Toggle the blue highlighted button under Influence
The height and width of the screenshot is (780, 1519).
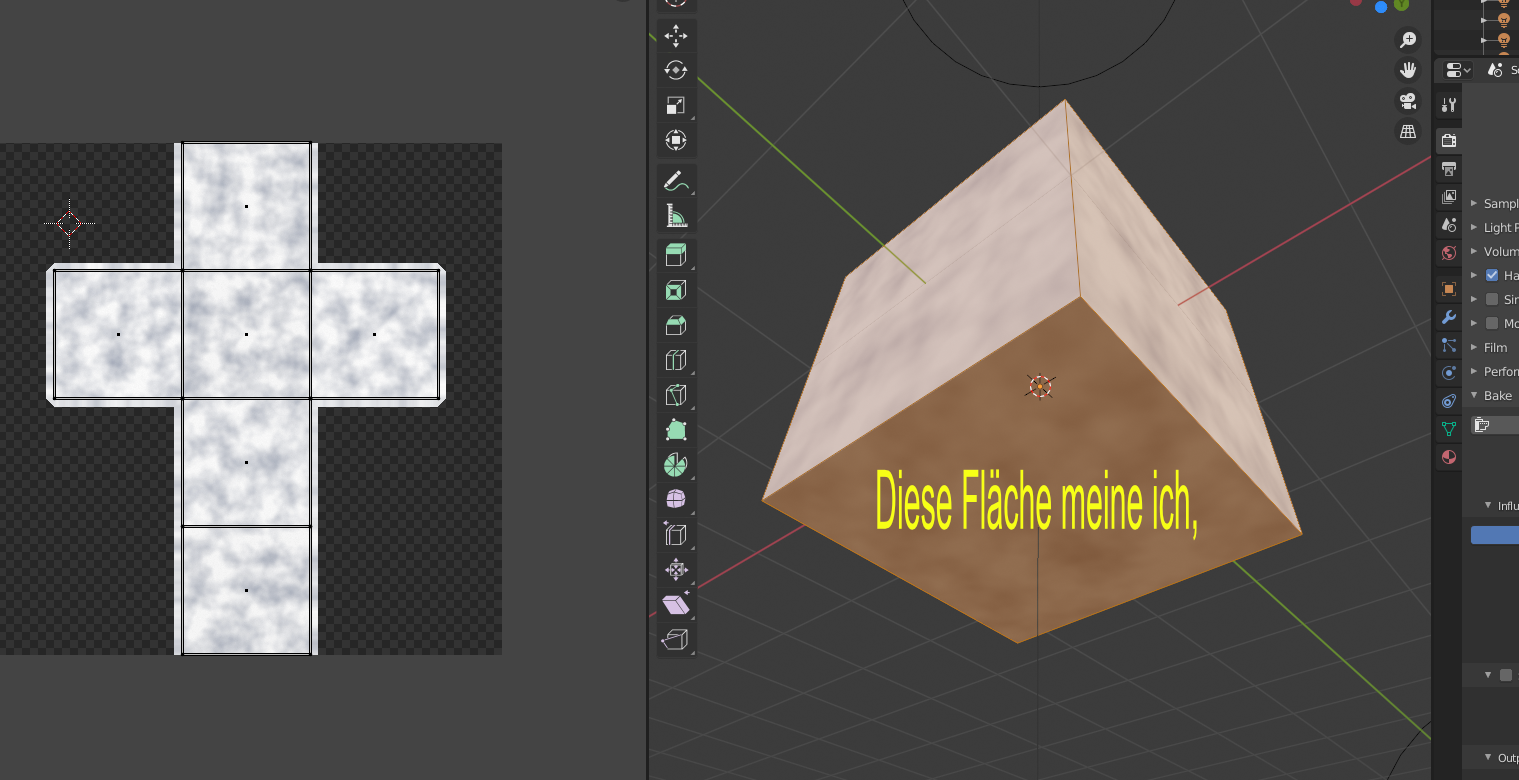tap(1495, 535)
